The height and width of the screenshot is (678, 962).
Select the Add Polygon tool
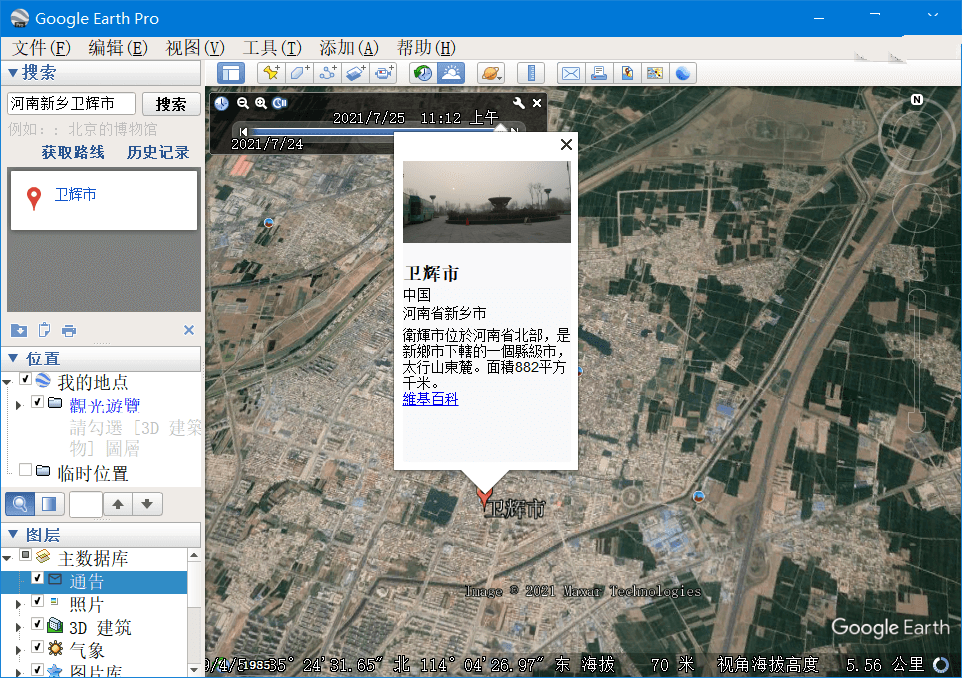point(300,73)
